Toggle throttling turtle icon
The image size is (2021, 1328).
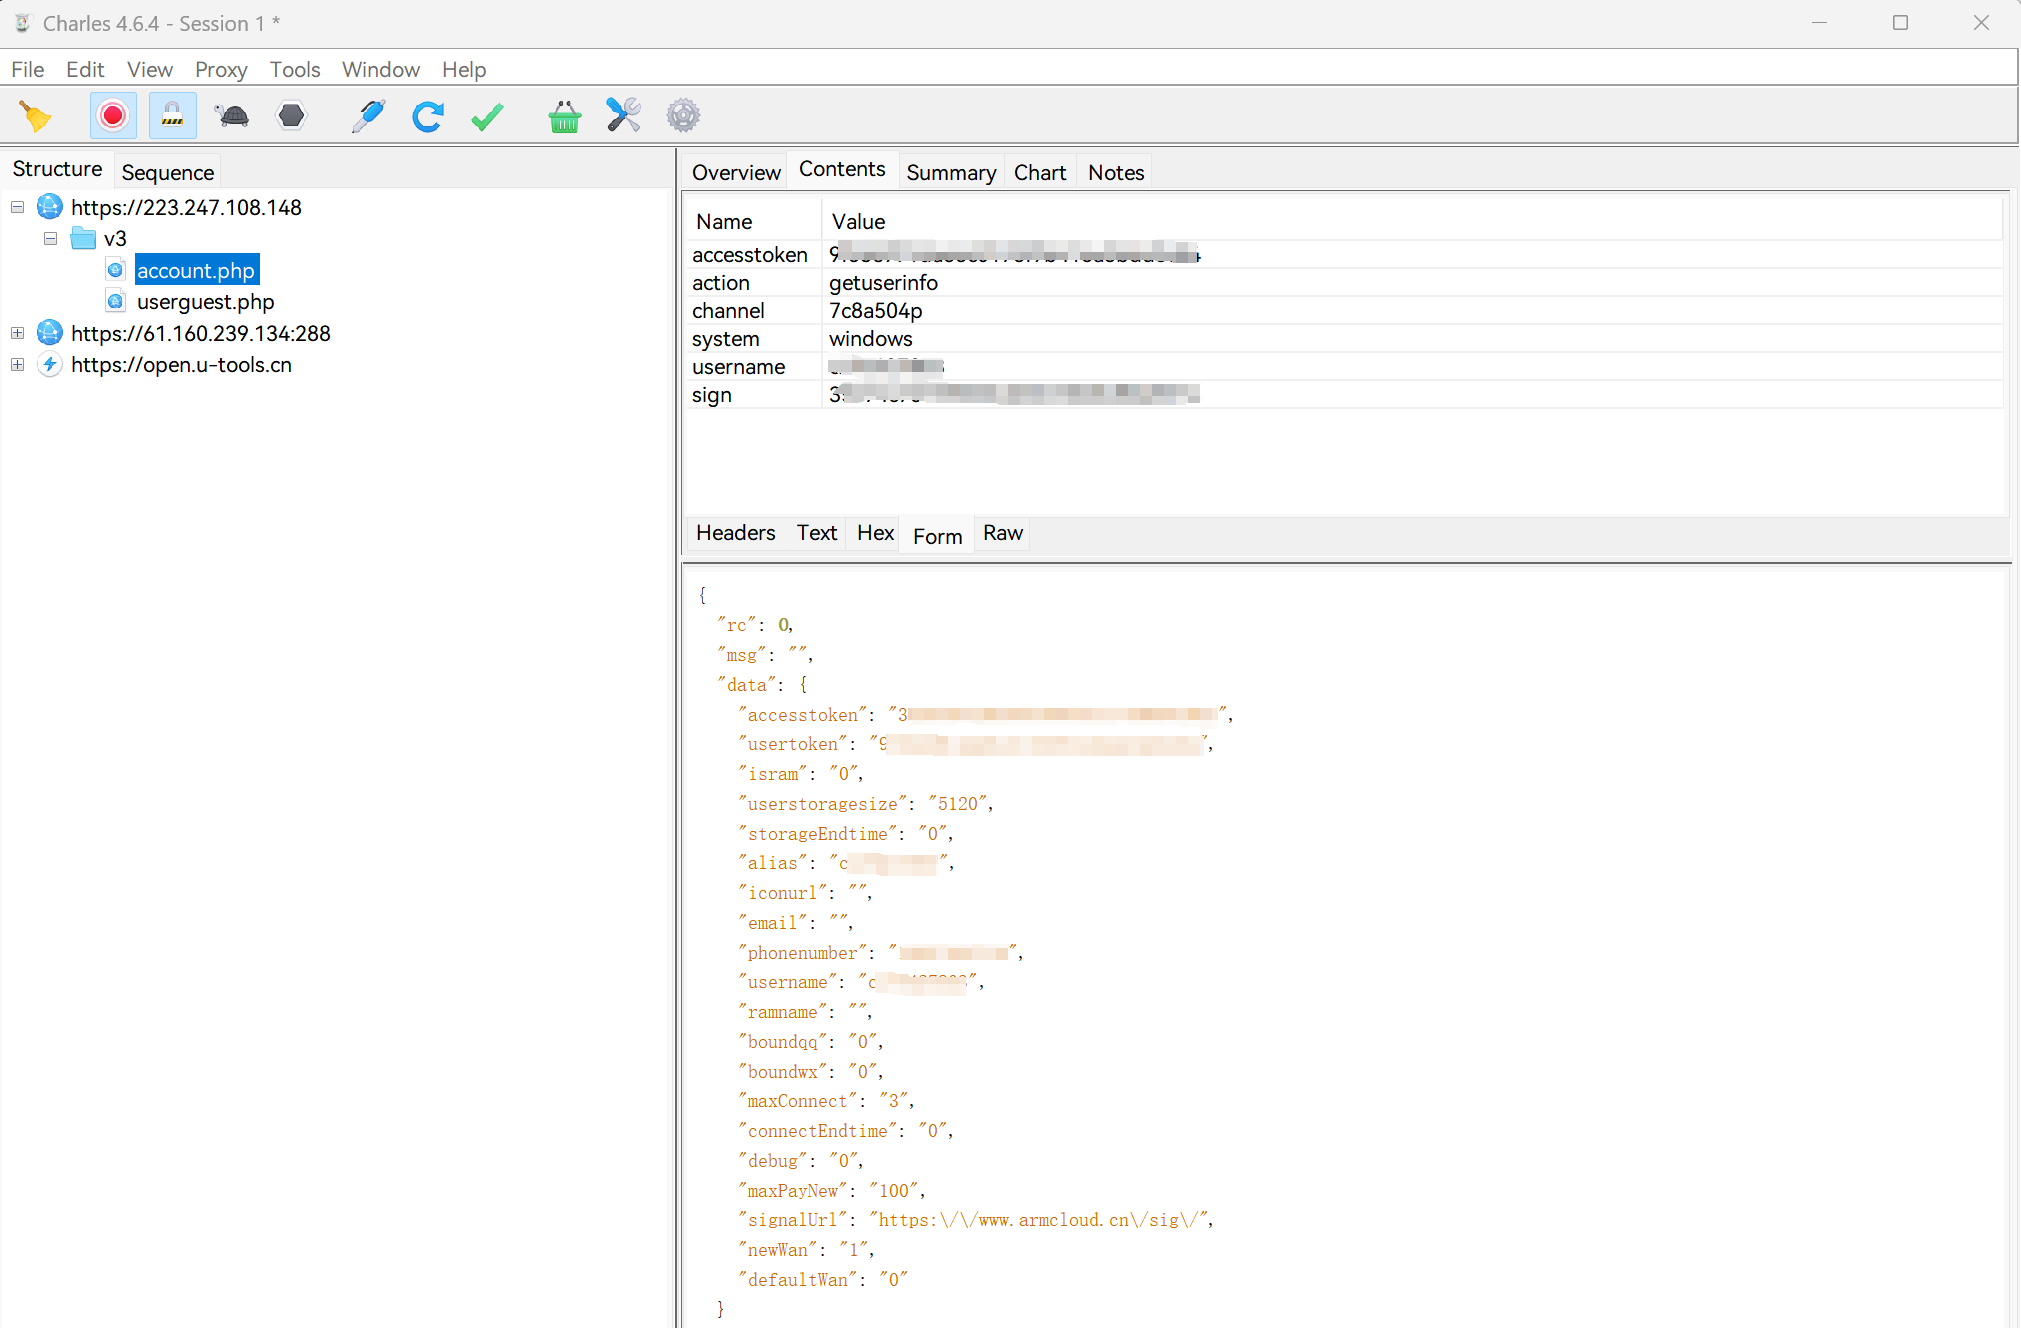(x=232, y=116)
